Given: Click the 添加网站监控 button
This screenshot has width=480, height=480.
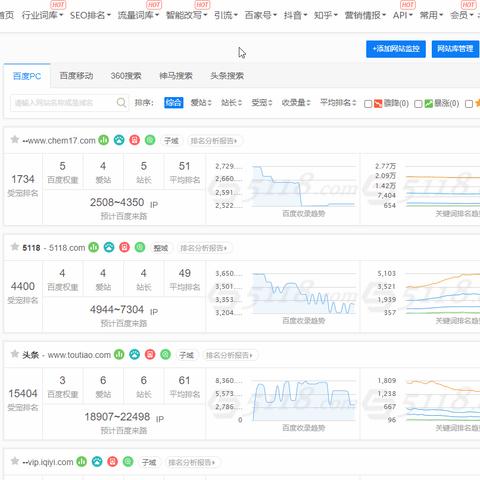Looking at the screenshot, I should point(396,49).
